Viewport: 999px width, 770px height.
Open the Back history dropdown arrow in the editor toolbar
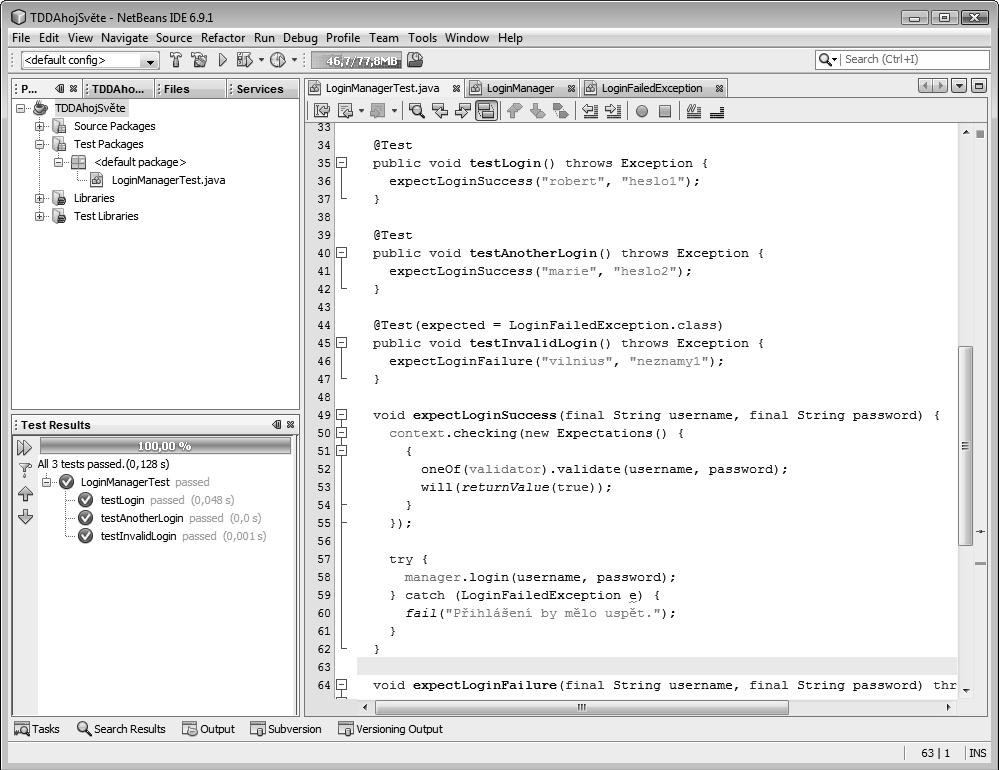coord(361,111)
